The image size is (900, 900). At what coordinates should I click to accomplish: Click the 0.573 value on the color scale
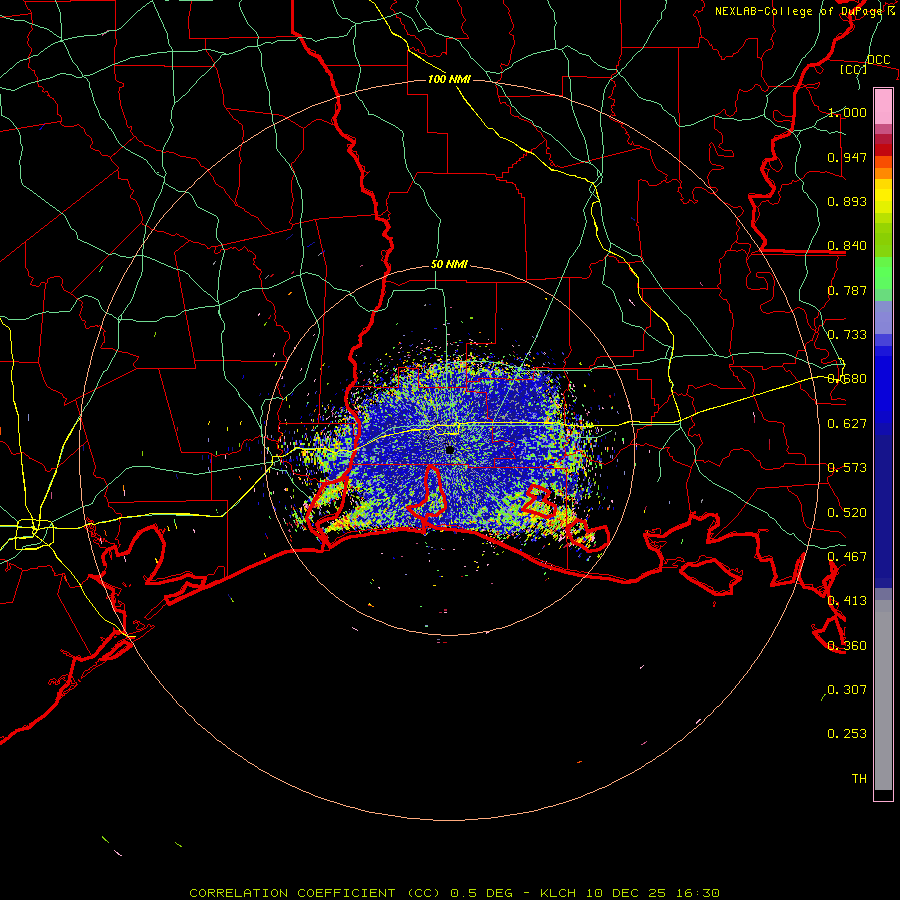[x=847, y=468]
